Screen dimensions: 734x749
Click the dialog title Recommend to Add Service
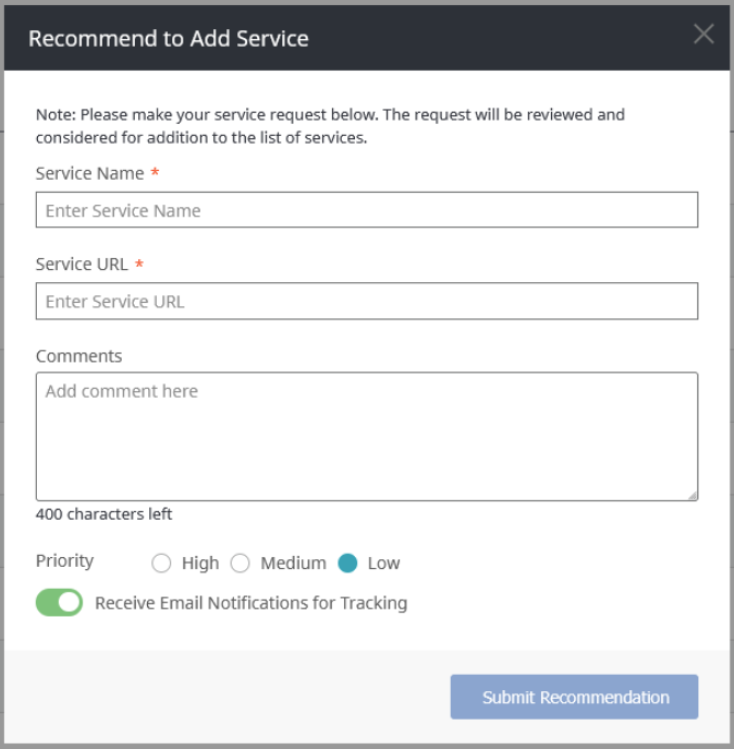coord(168,39)
